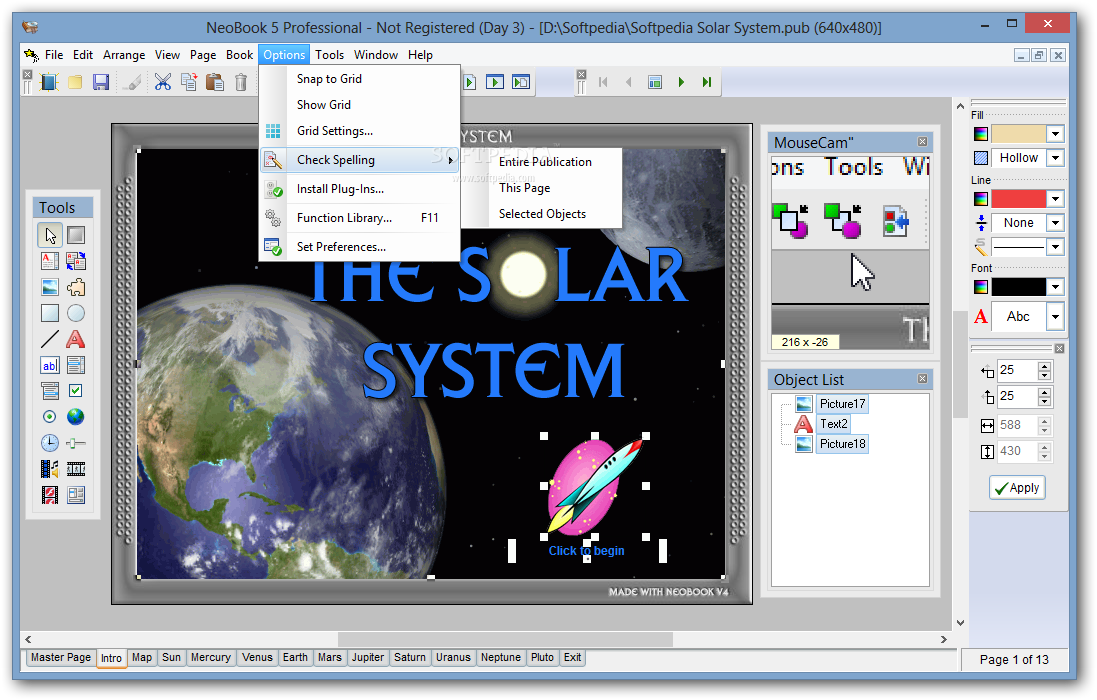Select the text entry field tool
Viewport: 1097px width, 700px height.
tap(50, 365)
